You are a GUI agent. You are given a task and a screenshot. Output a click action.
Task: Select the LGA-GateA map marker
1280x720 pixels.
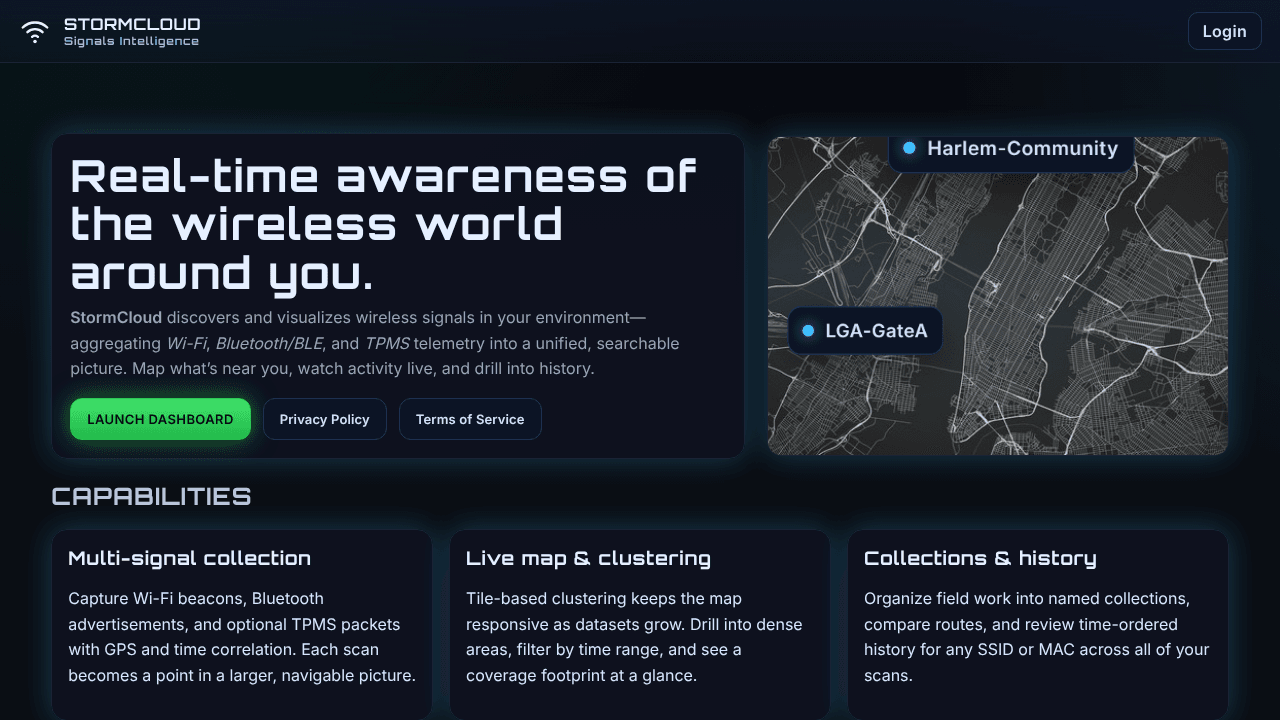(866, 330)
